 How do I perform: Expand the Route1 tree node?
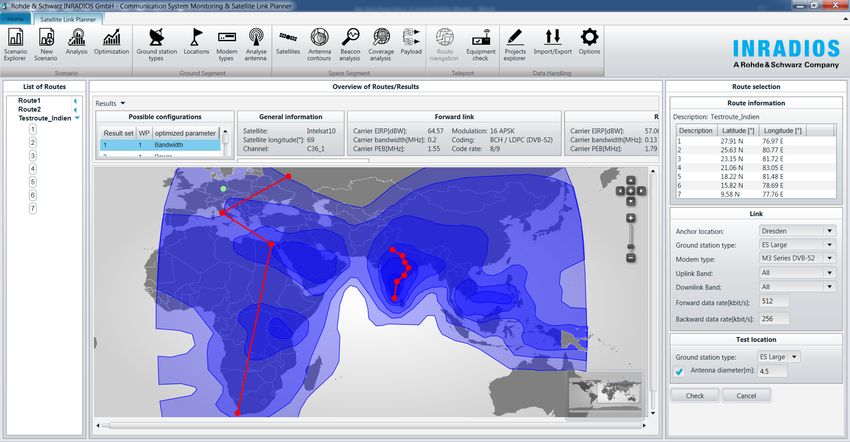[x=75, y=101]
